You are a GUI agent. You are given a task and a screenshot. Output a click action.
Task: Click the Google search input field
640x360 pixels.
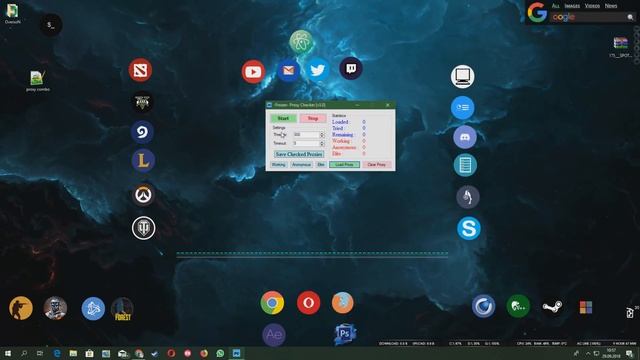coord(588,17)
